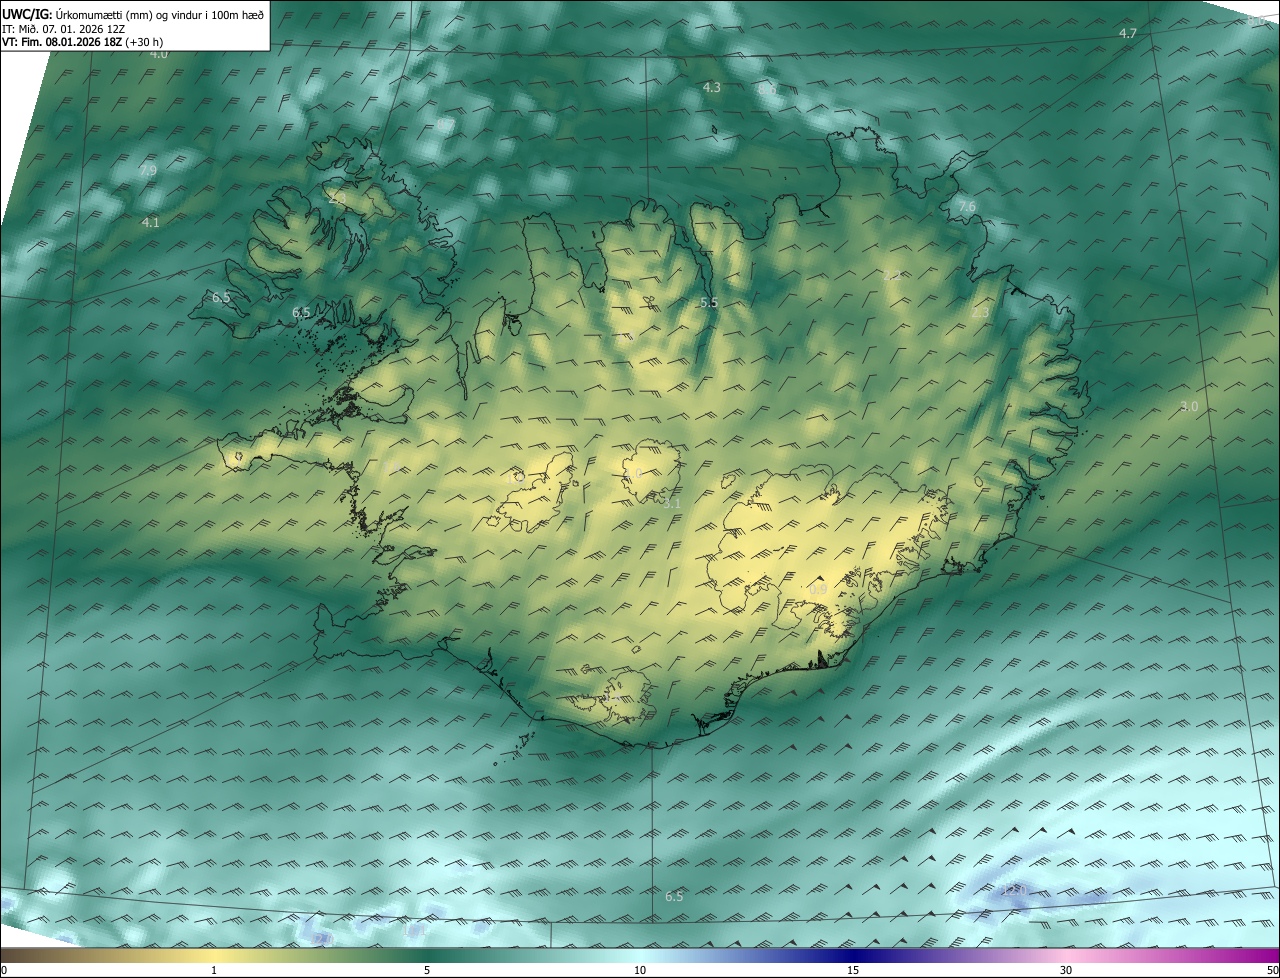Click the initial time line 'IT: Mið. 07. 01. 2026 12Z'
The width and height of the screenshot is (1280, 978).
point(63,29)
